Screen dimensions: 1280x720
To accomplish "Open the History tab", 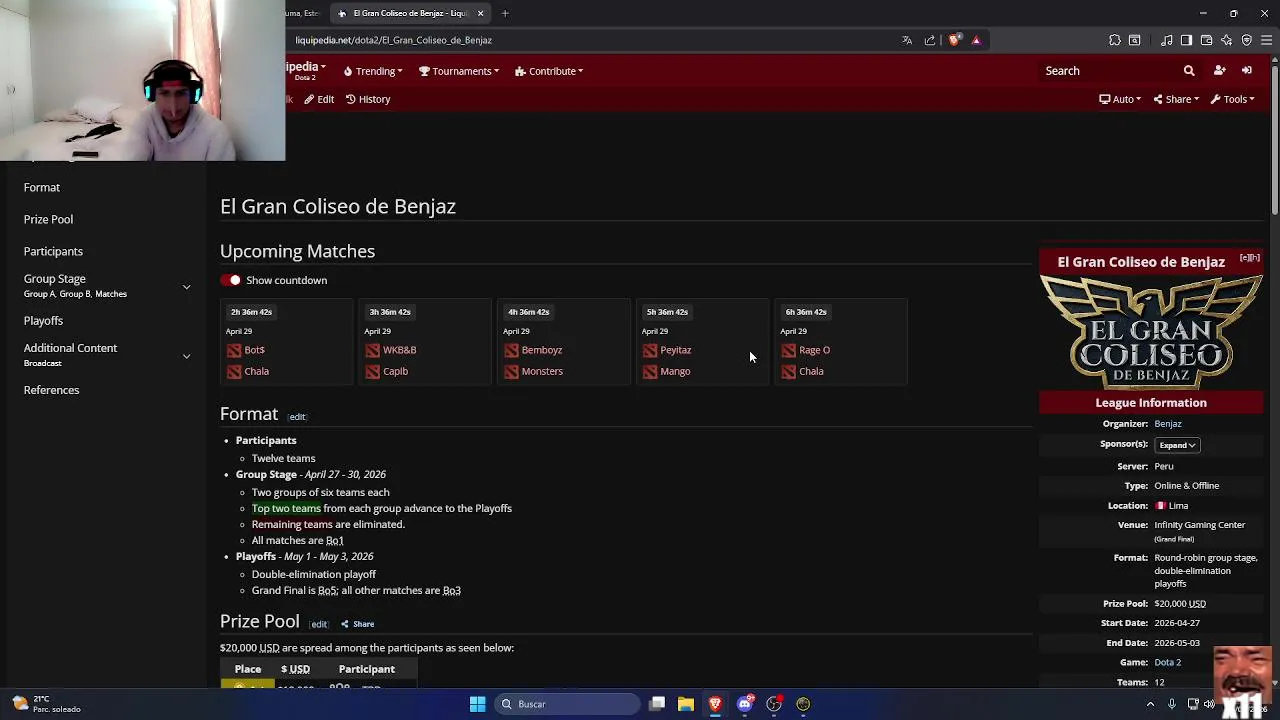I will (x=368, y=99).
